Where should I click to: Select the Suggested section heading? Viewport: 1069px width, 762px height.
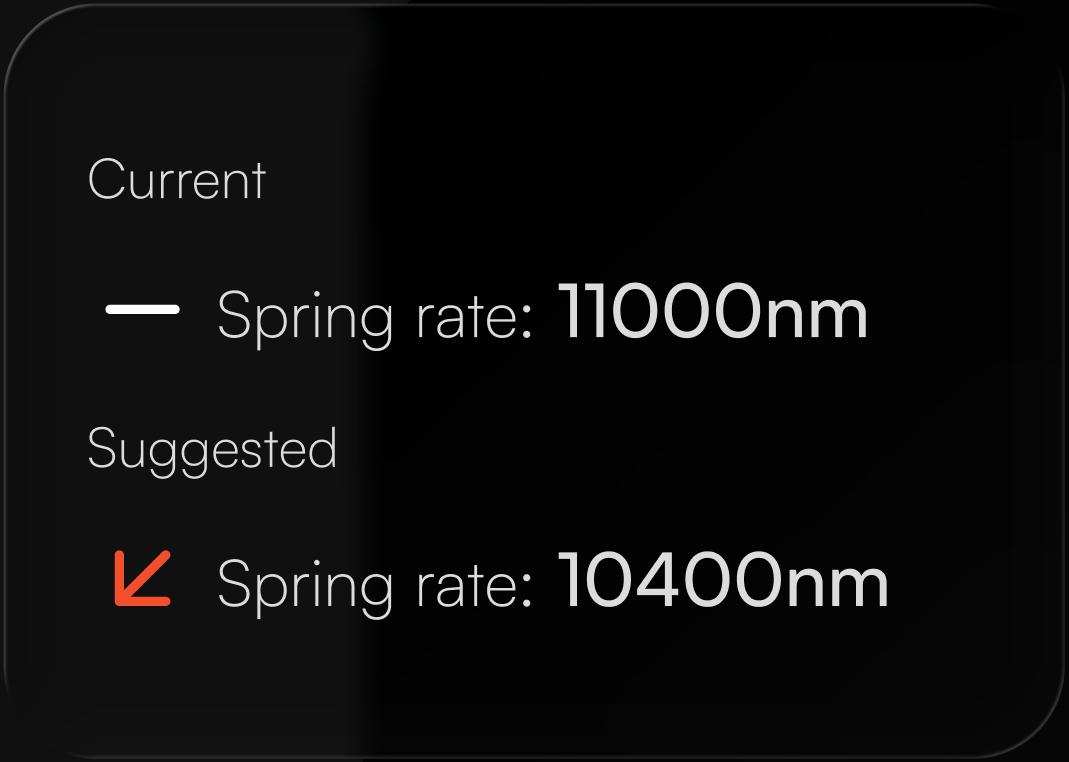[x=212, y=449]
